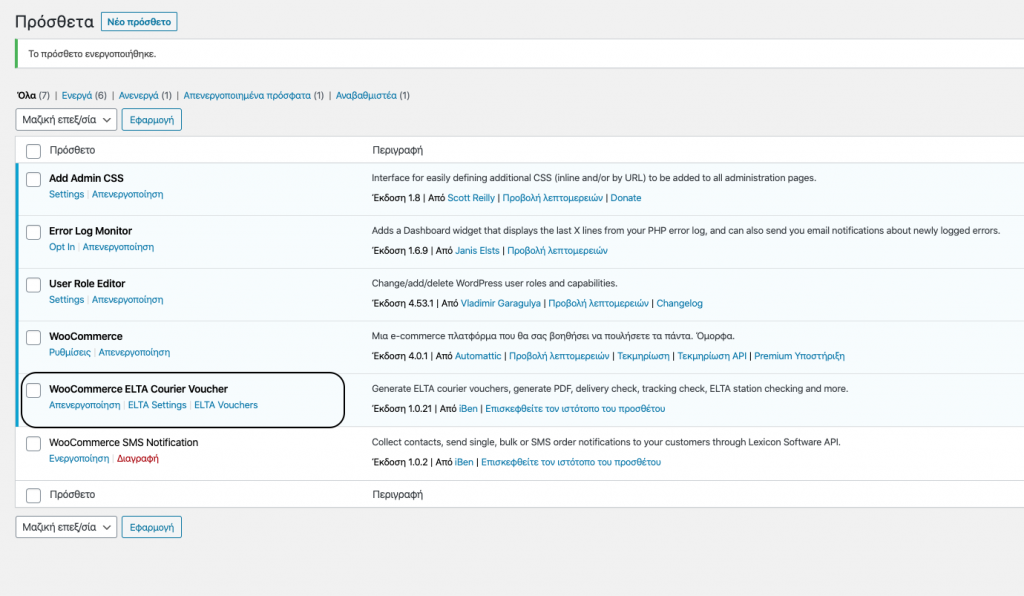Screen dimensions: 1024x596
Task: Open Settings for User Role Editor
Action: (x=67, y=300)
